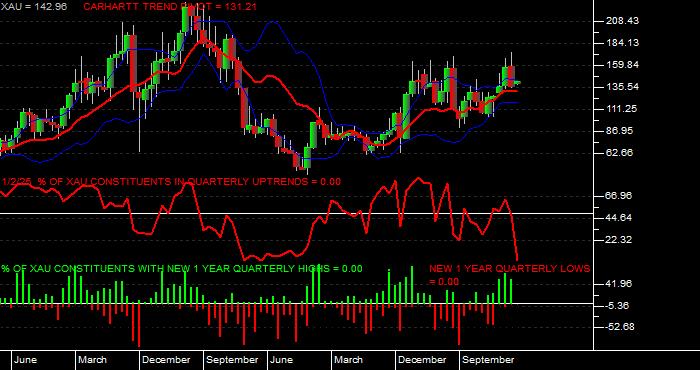Click the second March date marker
Viewport: 700px width, 370px height.
click(x=349, y=360)
